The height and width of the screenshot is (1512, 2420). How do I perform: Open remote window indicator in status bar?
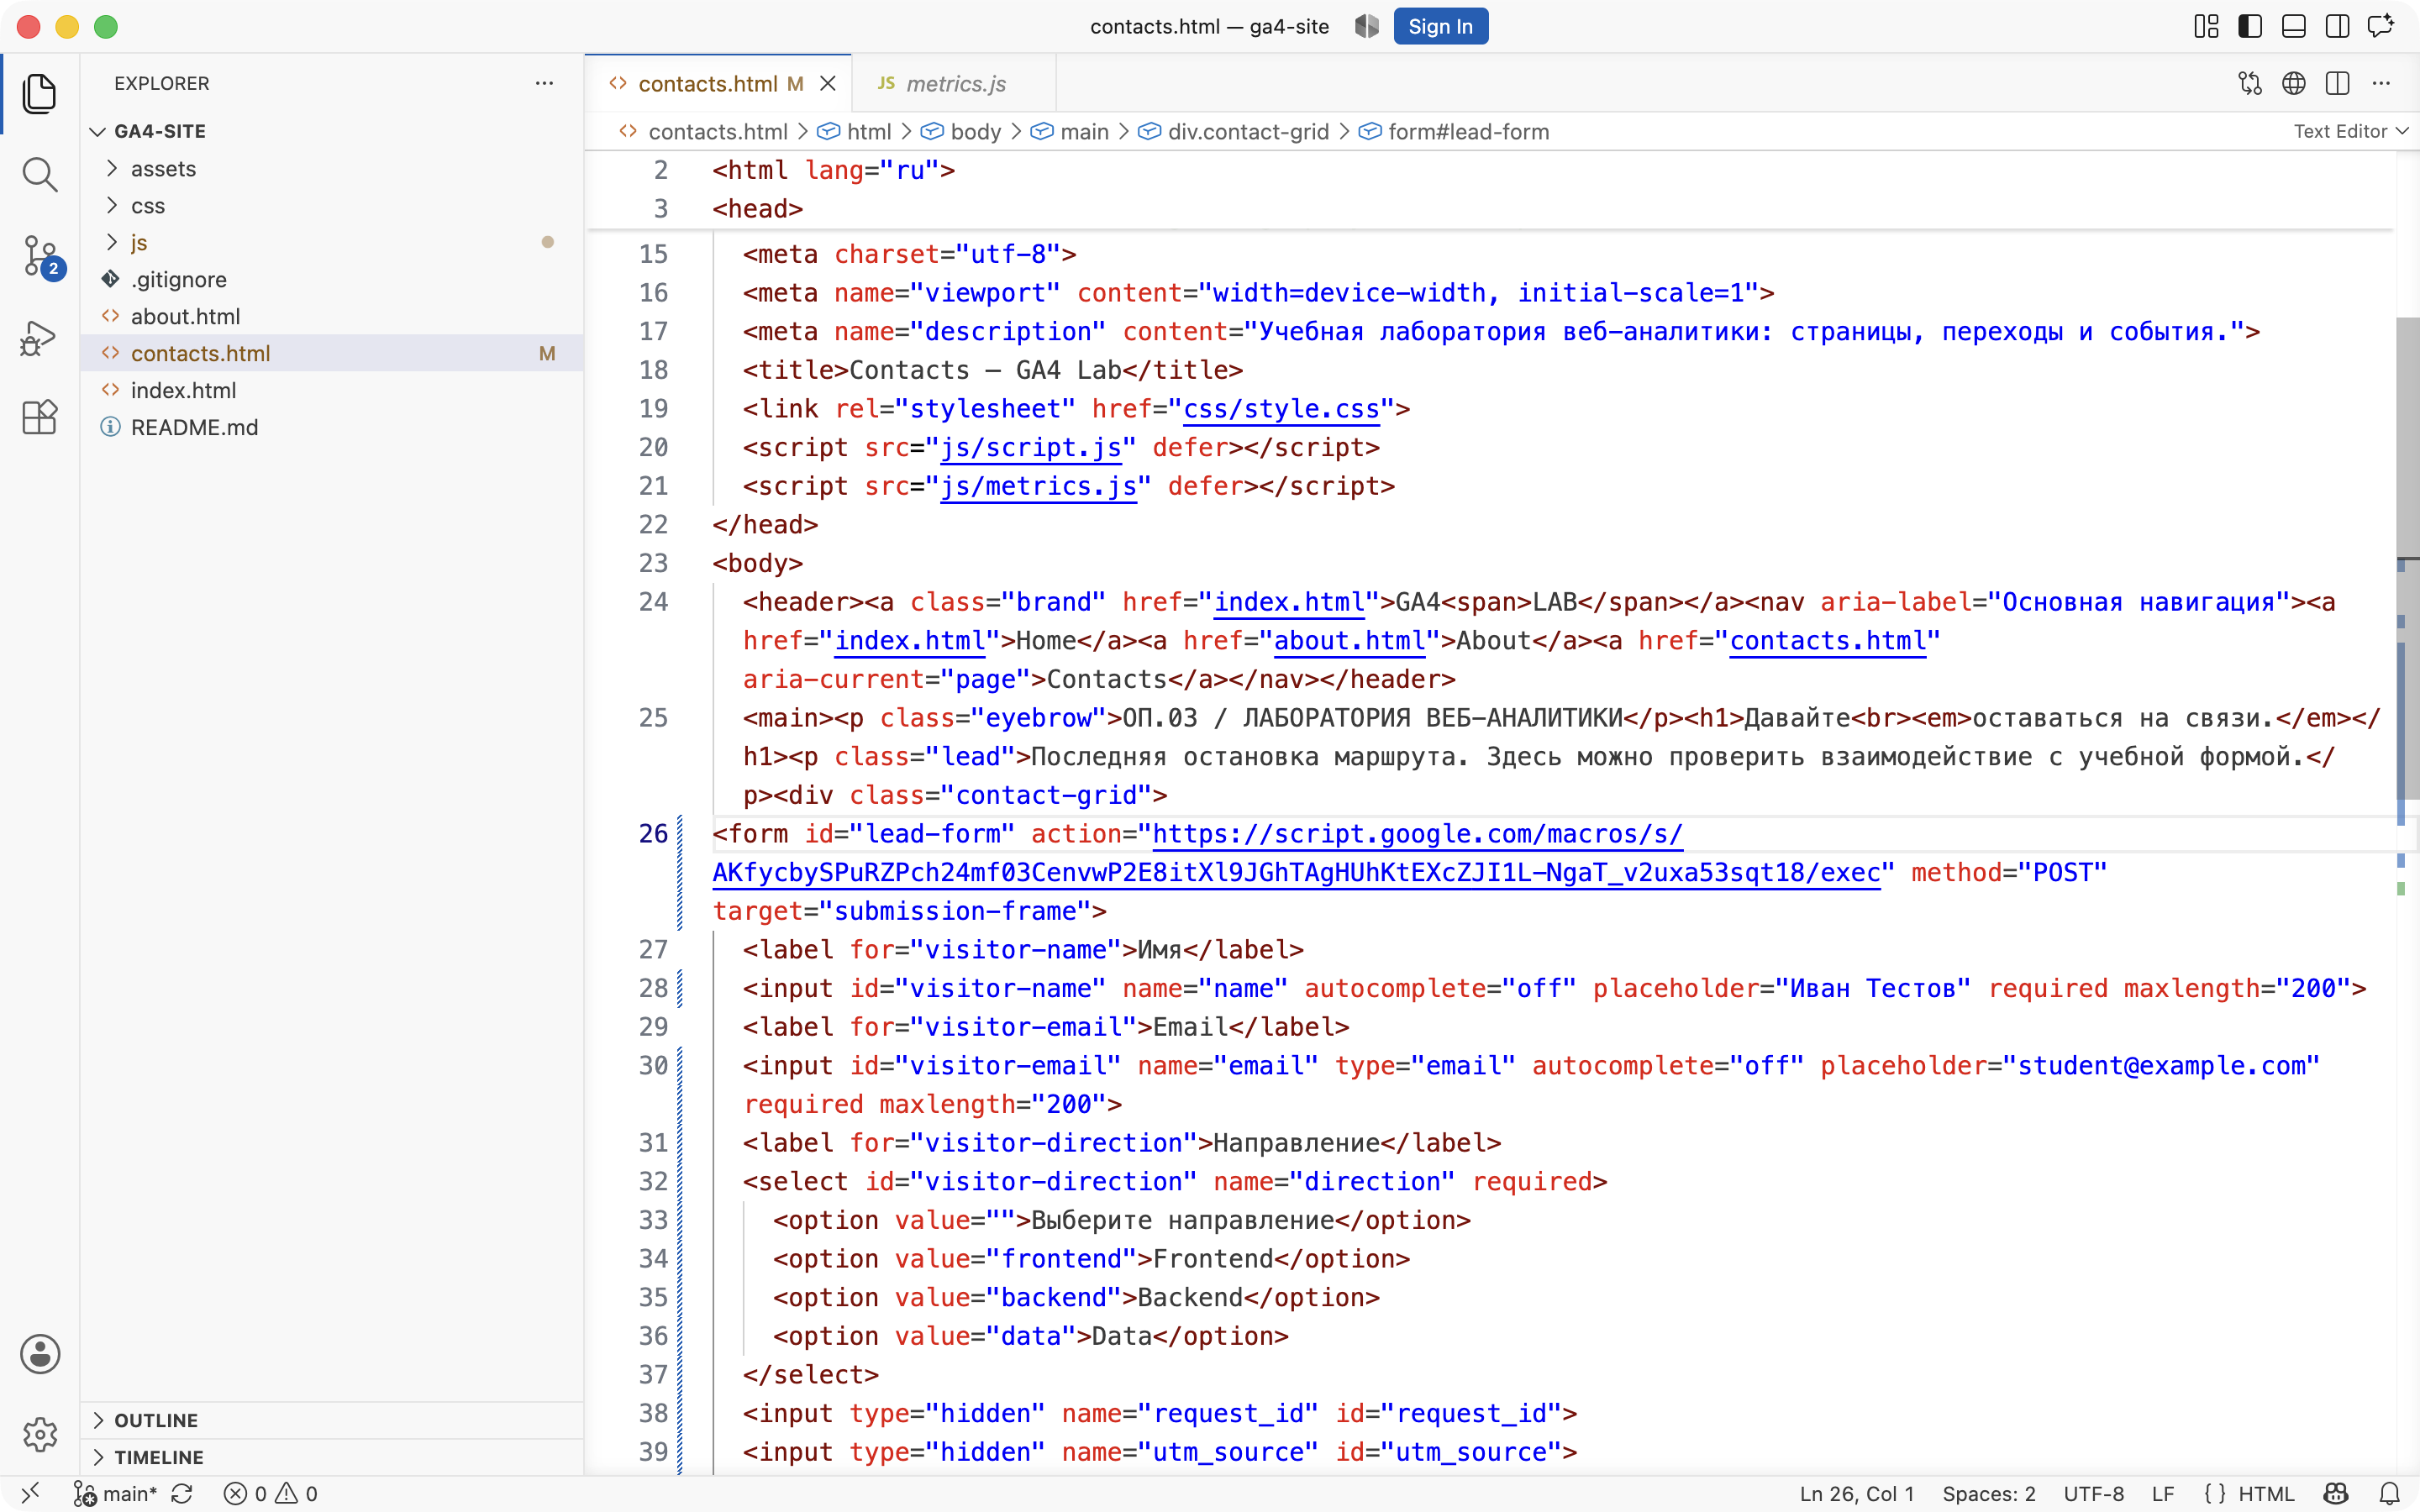pyautogui.click(x=31, y=1493)
